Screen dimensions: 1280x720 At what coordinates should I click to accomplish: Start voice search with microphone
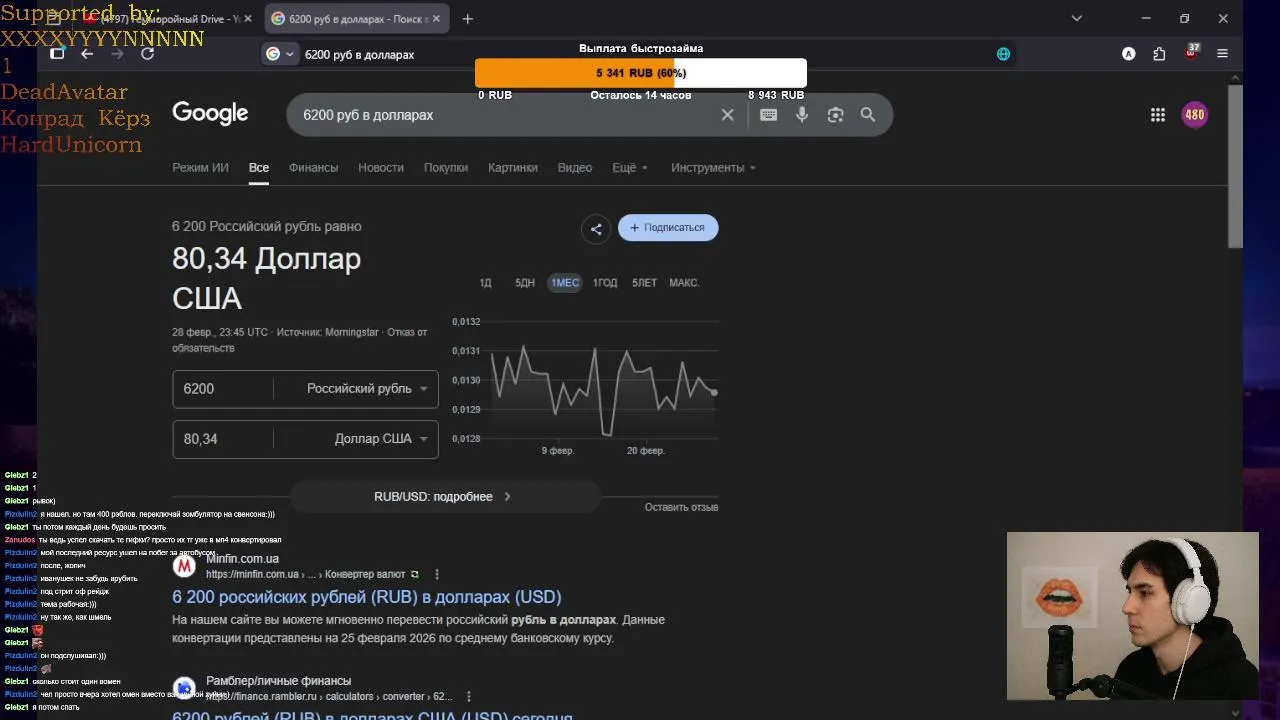pyautogui.click(x=802, y=115)
